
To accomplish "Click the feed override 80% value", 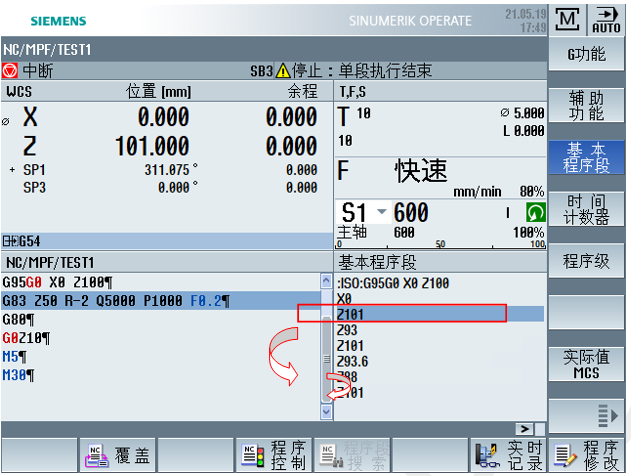I will tap(532, 192).
